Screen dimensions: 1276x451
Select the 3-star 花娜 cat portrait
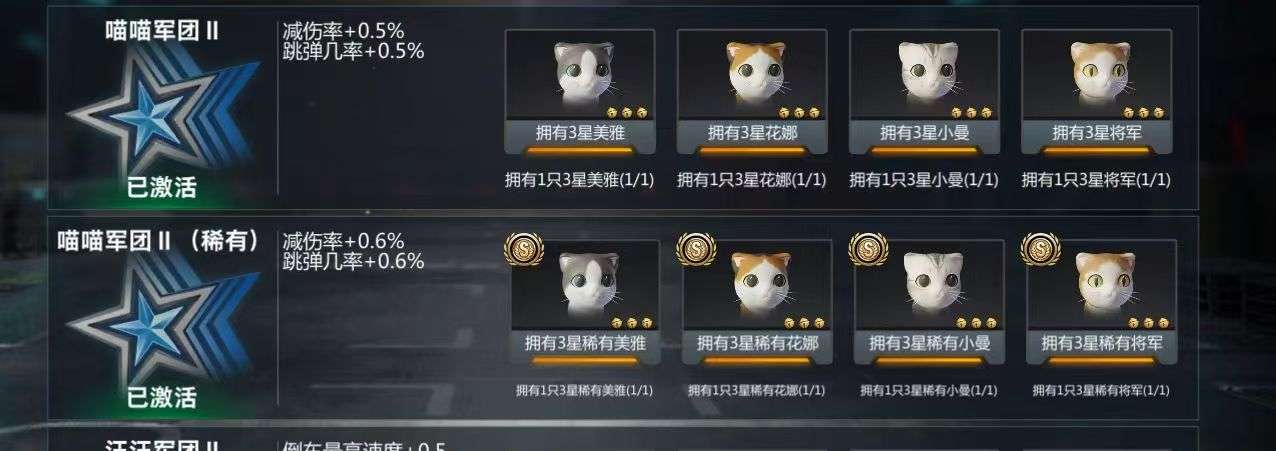click(x=752, y=76)
